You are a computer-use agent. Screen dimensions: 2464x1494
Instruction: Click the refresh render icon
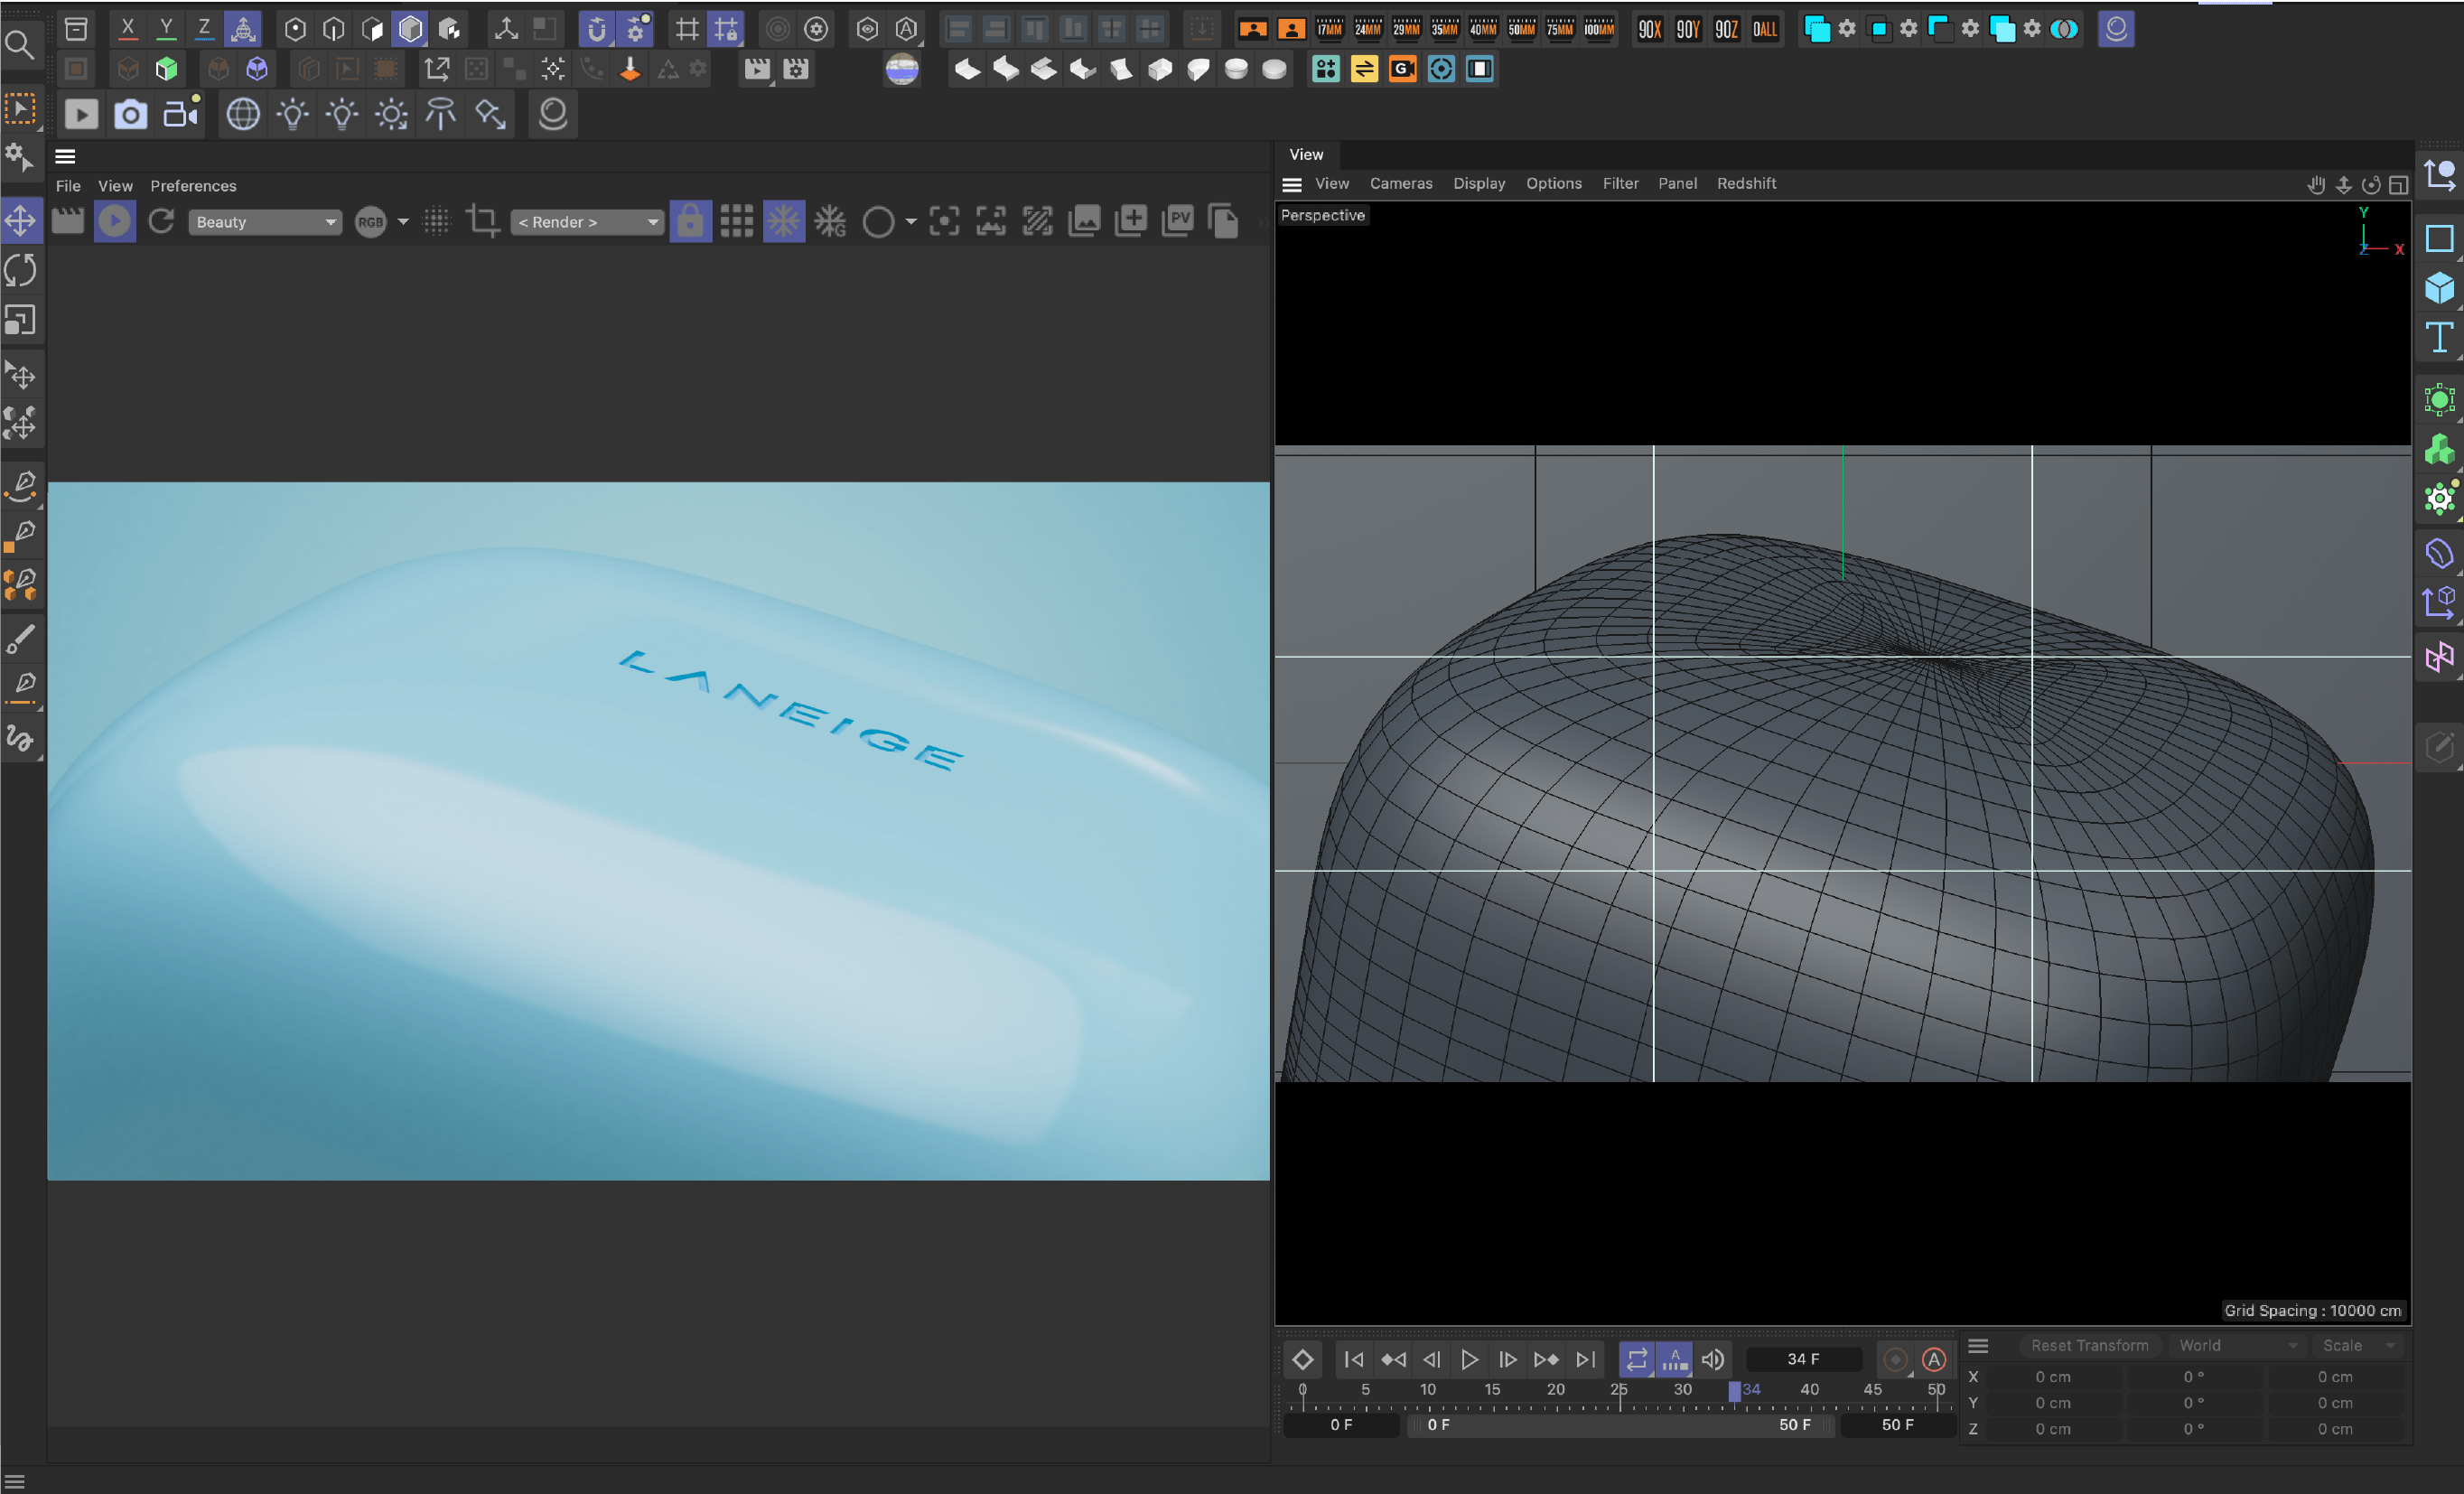coord(161,221)
